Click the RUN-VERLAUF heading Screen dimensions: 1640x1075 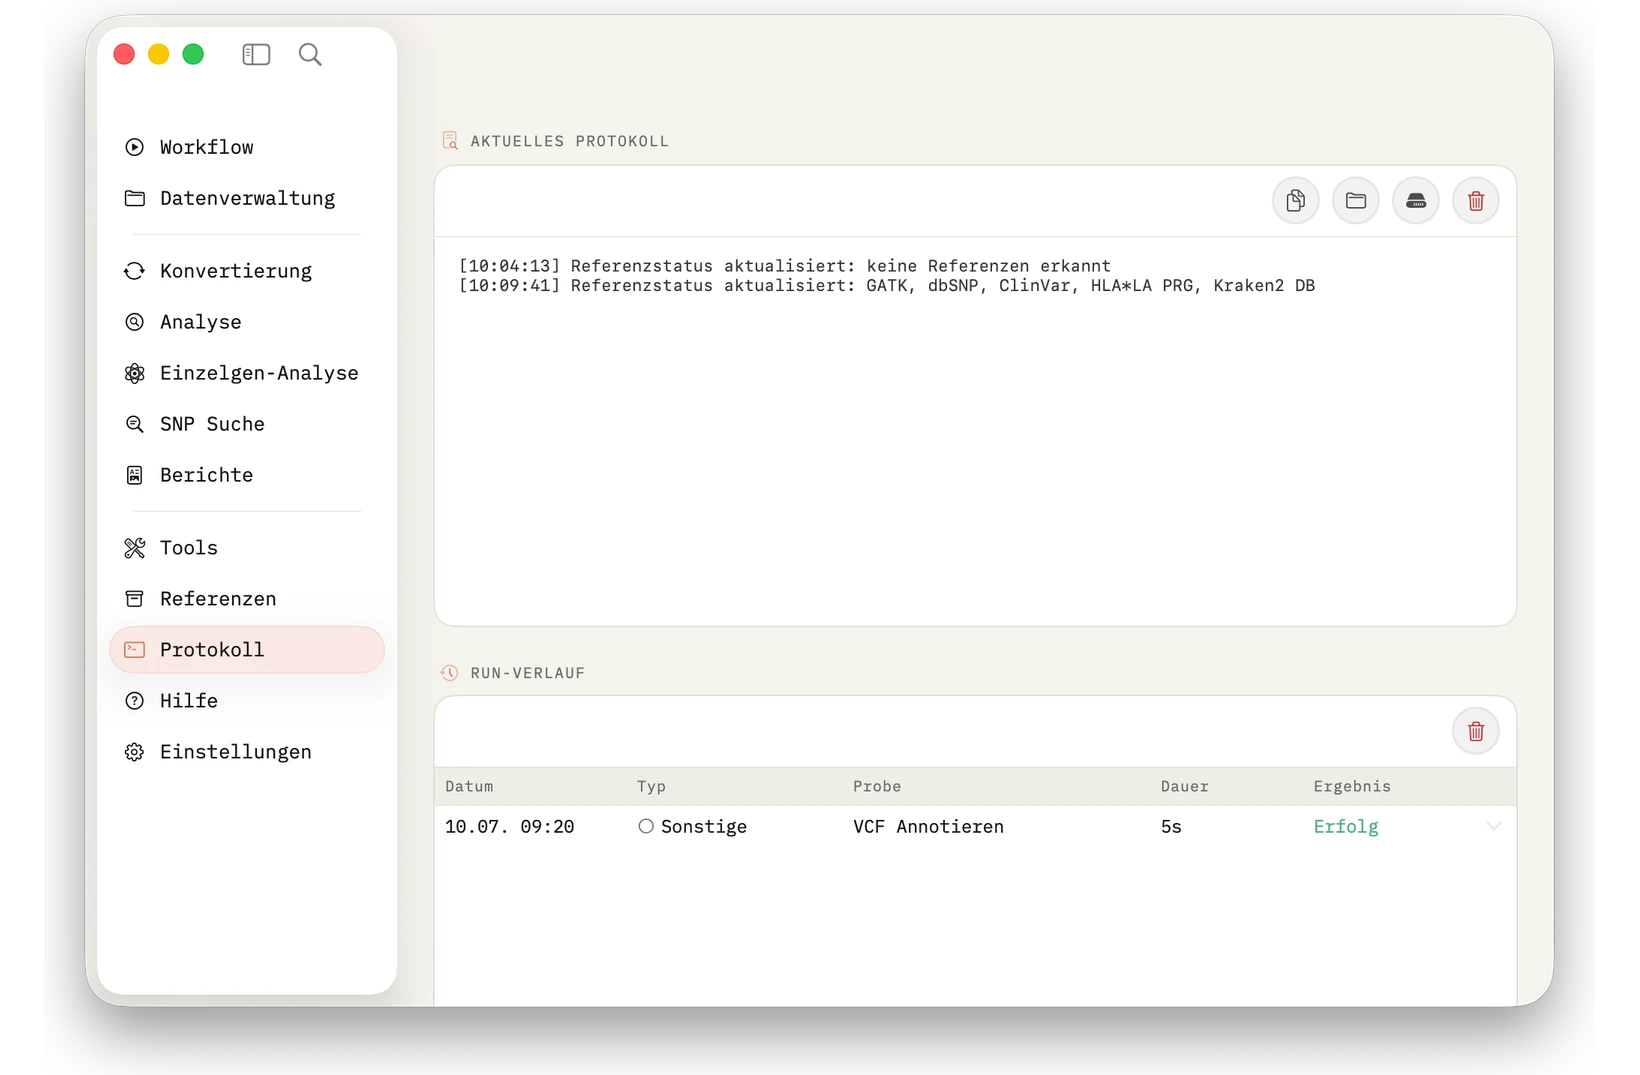click(x=527, y=673)
